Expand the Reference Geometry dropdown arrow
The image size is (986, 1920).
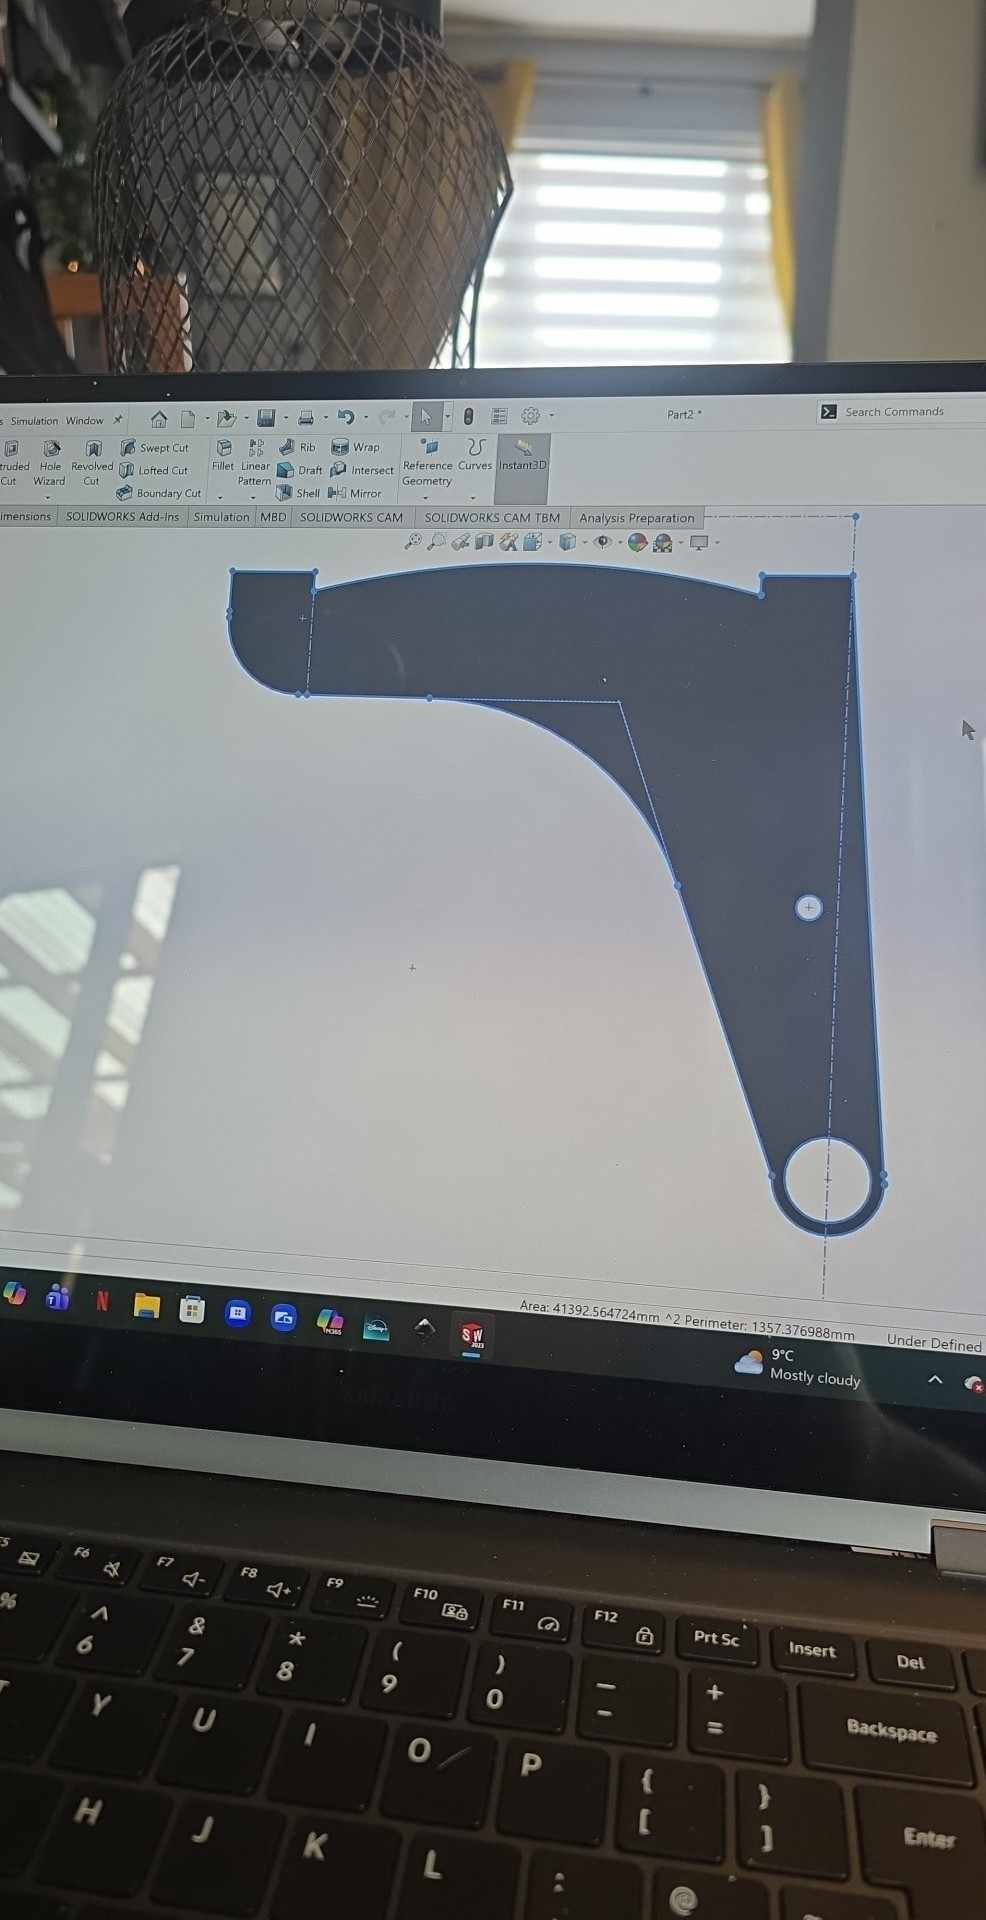(426, 497)
